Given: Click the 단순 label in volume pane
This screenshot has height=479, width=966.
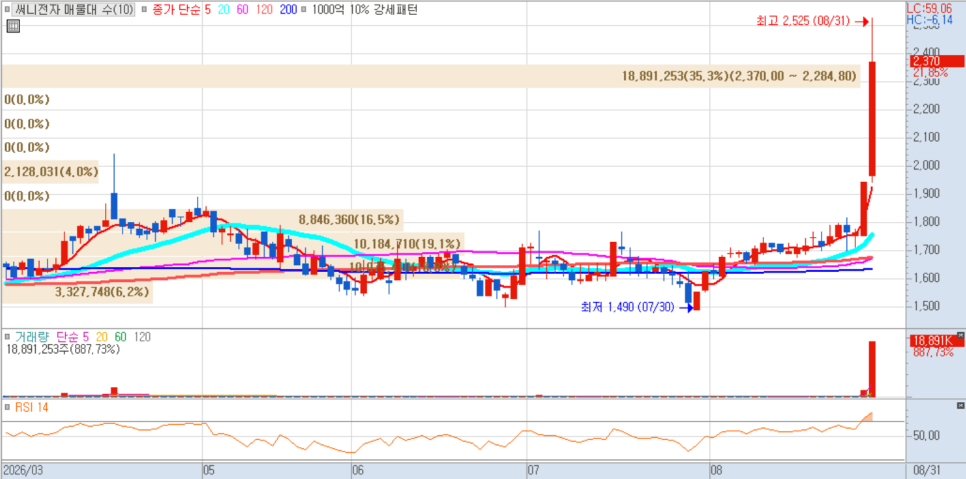Looking at the screenshot, I should coord(67,337).
